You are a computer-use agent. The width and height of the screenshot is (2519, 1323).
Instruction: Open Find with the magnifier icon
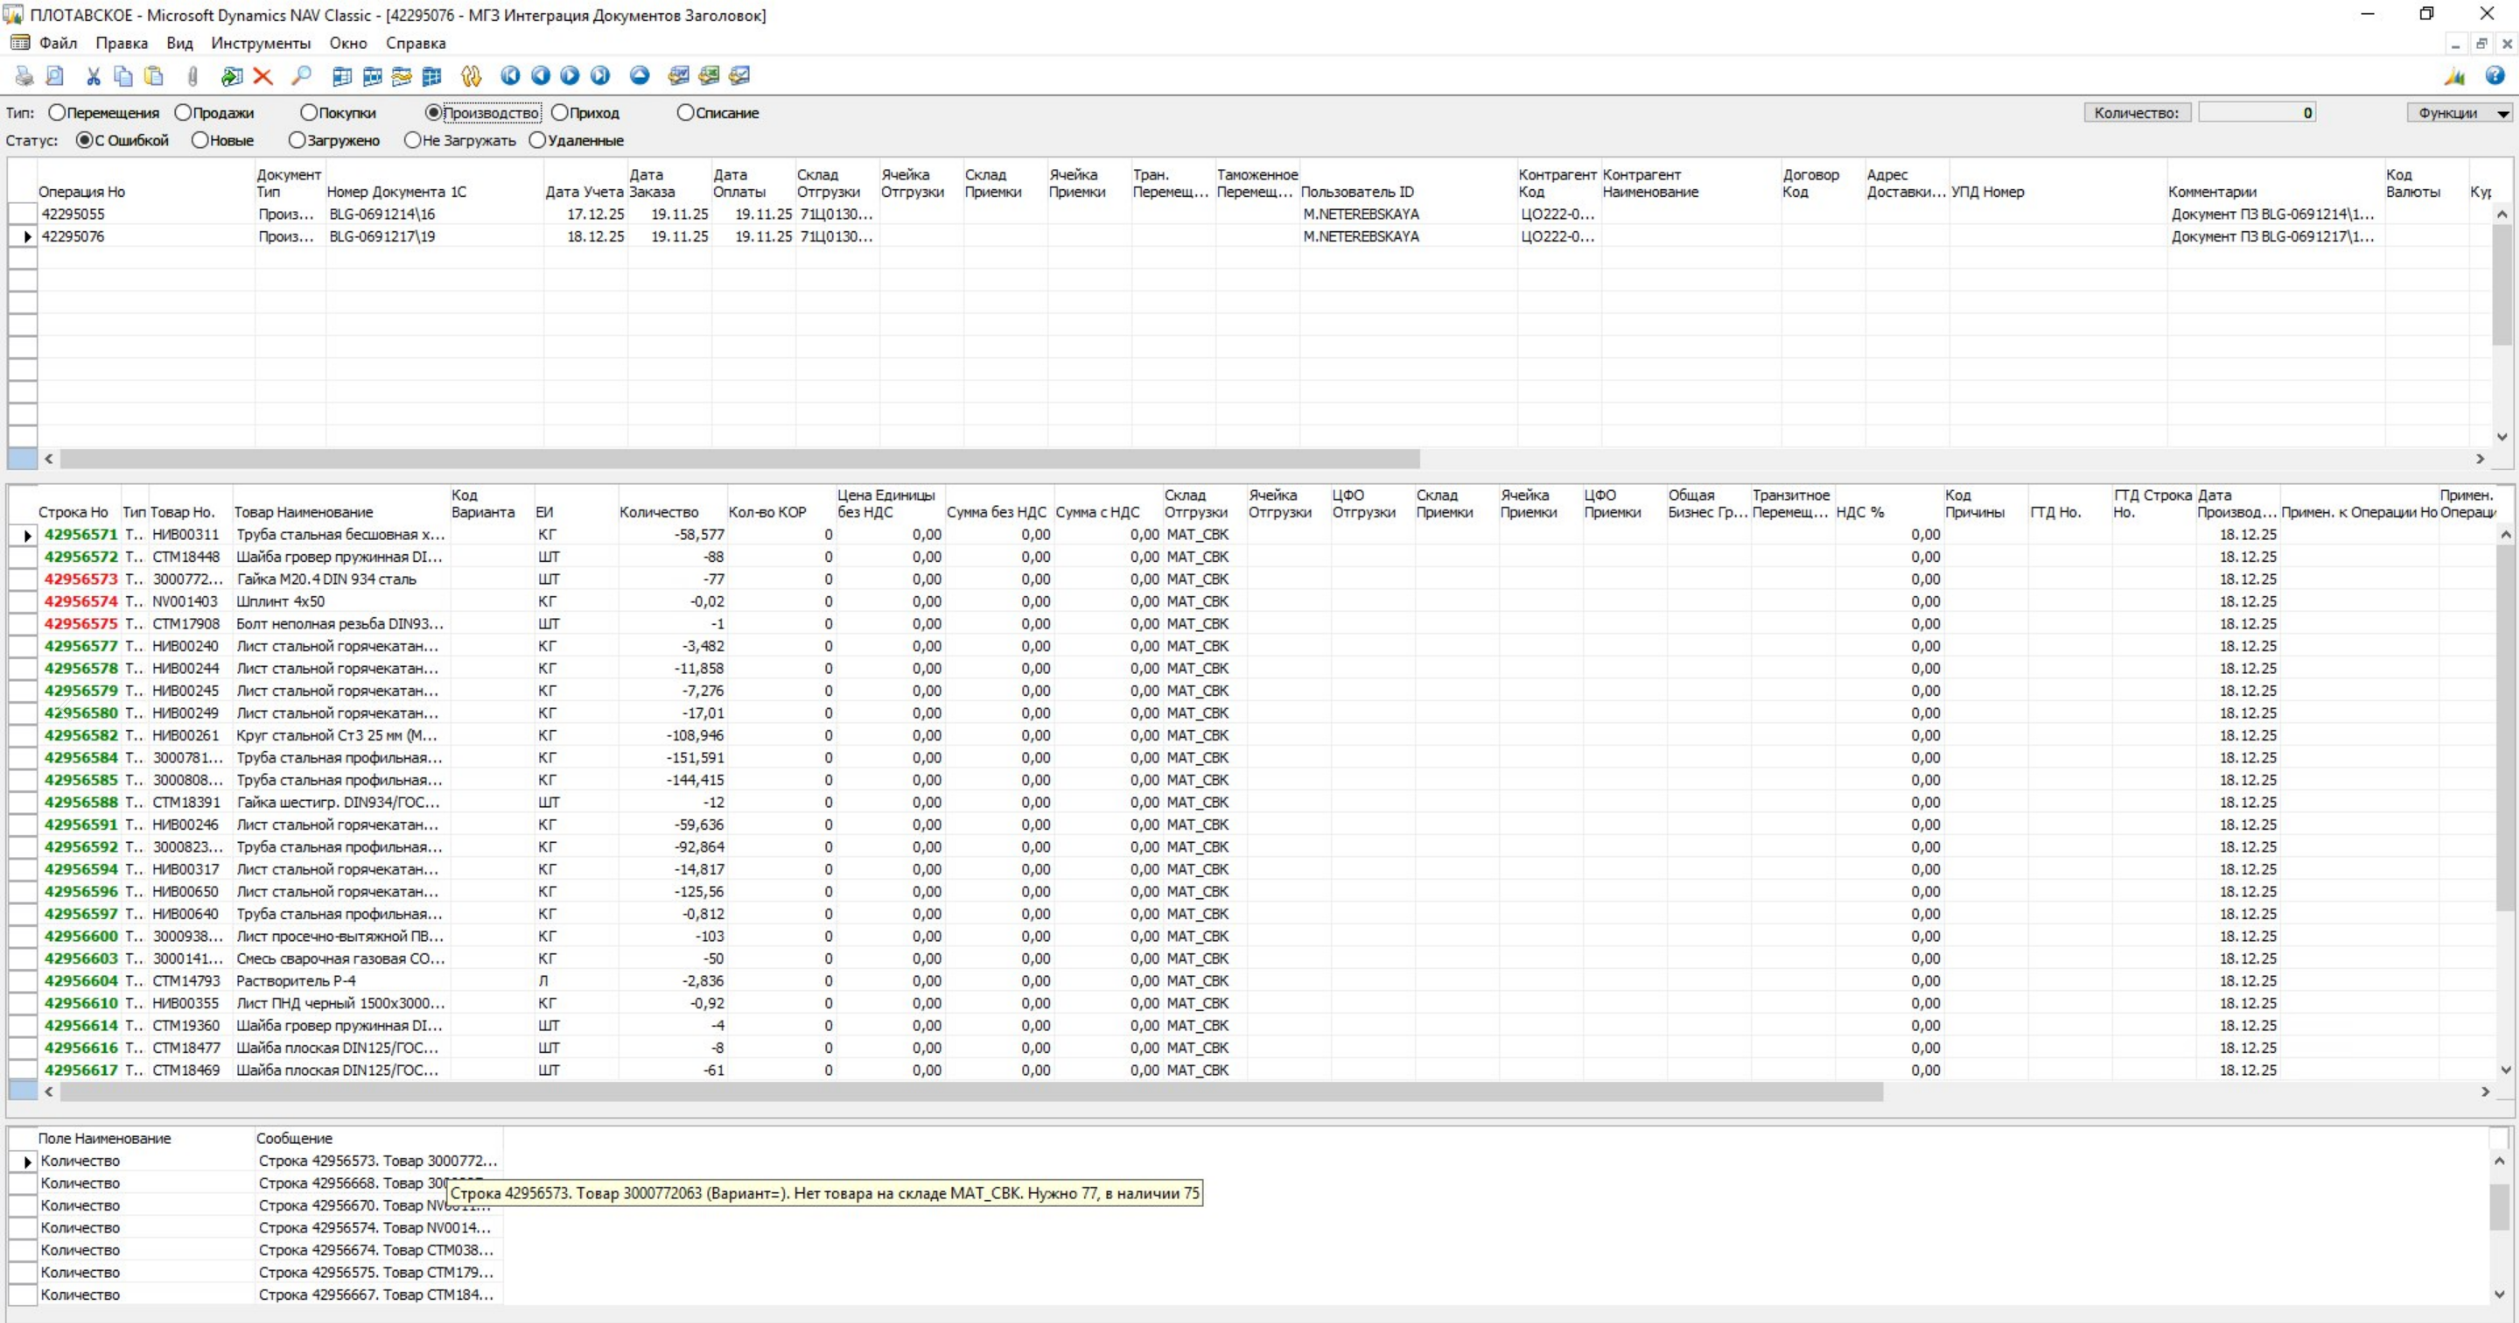tap(301, 76)
